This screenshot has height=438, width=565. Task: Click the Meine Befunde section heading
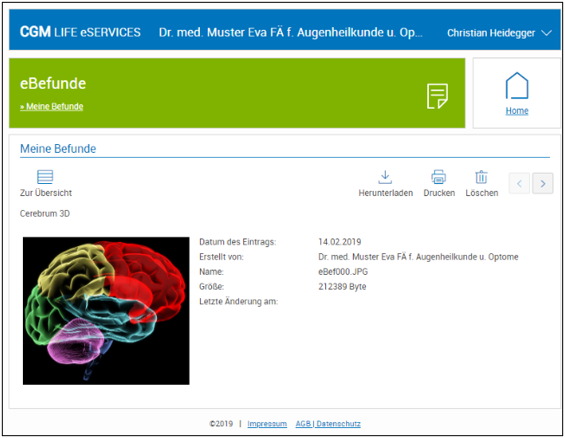[x=58, y=148]
